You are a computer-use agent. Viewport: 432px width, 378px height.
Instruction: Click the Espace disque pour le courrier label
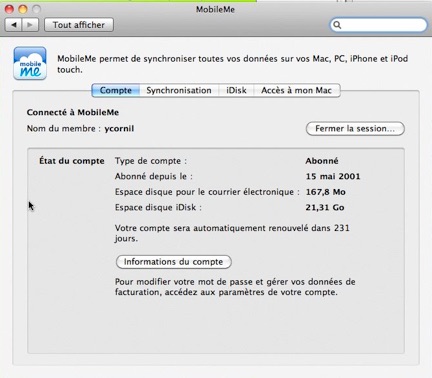click(x=207, y=192)
